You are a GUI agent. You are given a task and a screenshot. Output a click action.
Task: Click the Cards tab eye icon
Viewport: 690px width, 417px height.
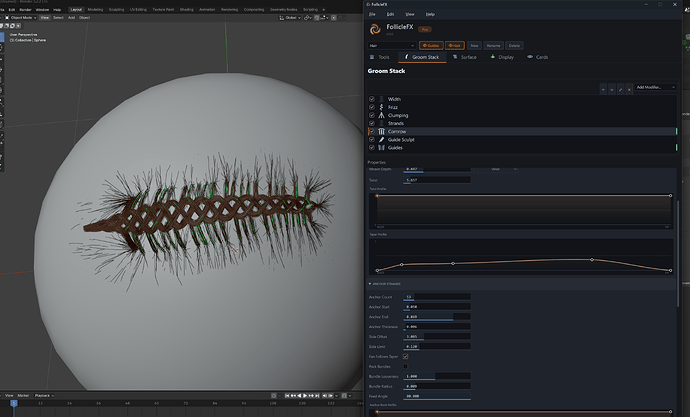pyautogui.click(x=530, y=57)
